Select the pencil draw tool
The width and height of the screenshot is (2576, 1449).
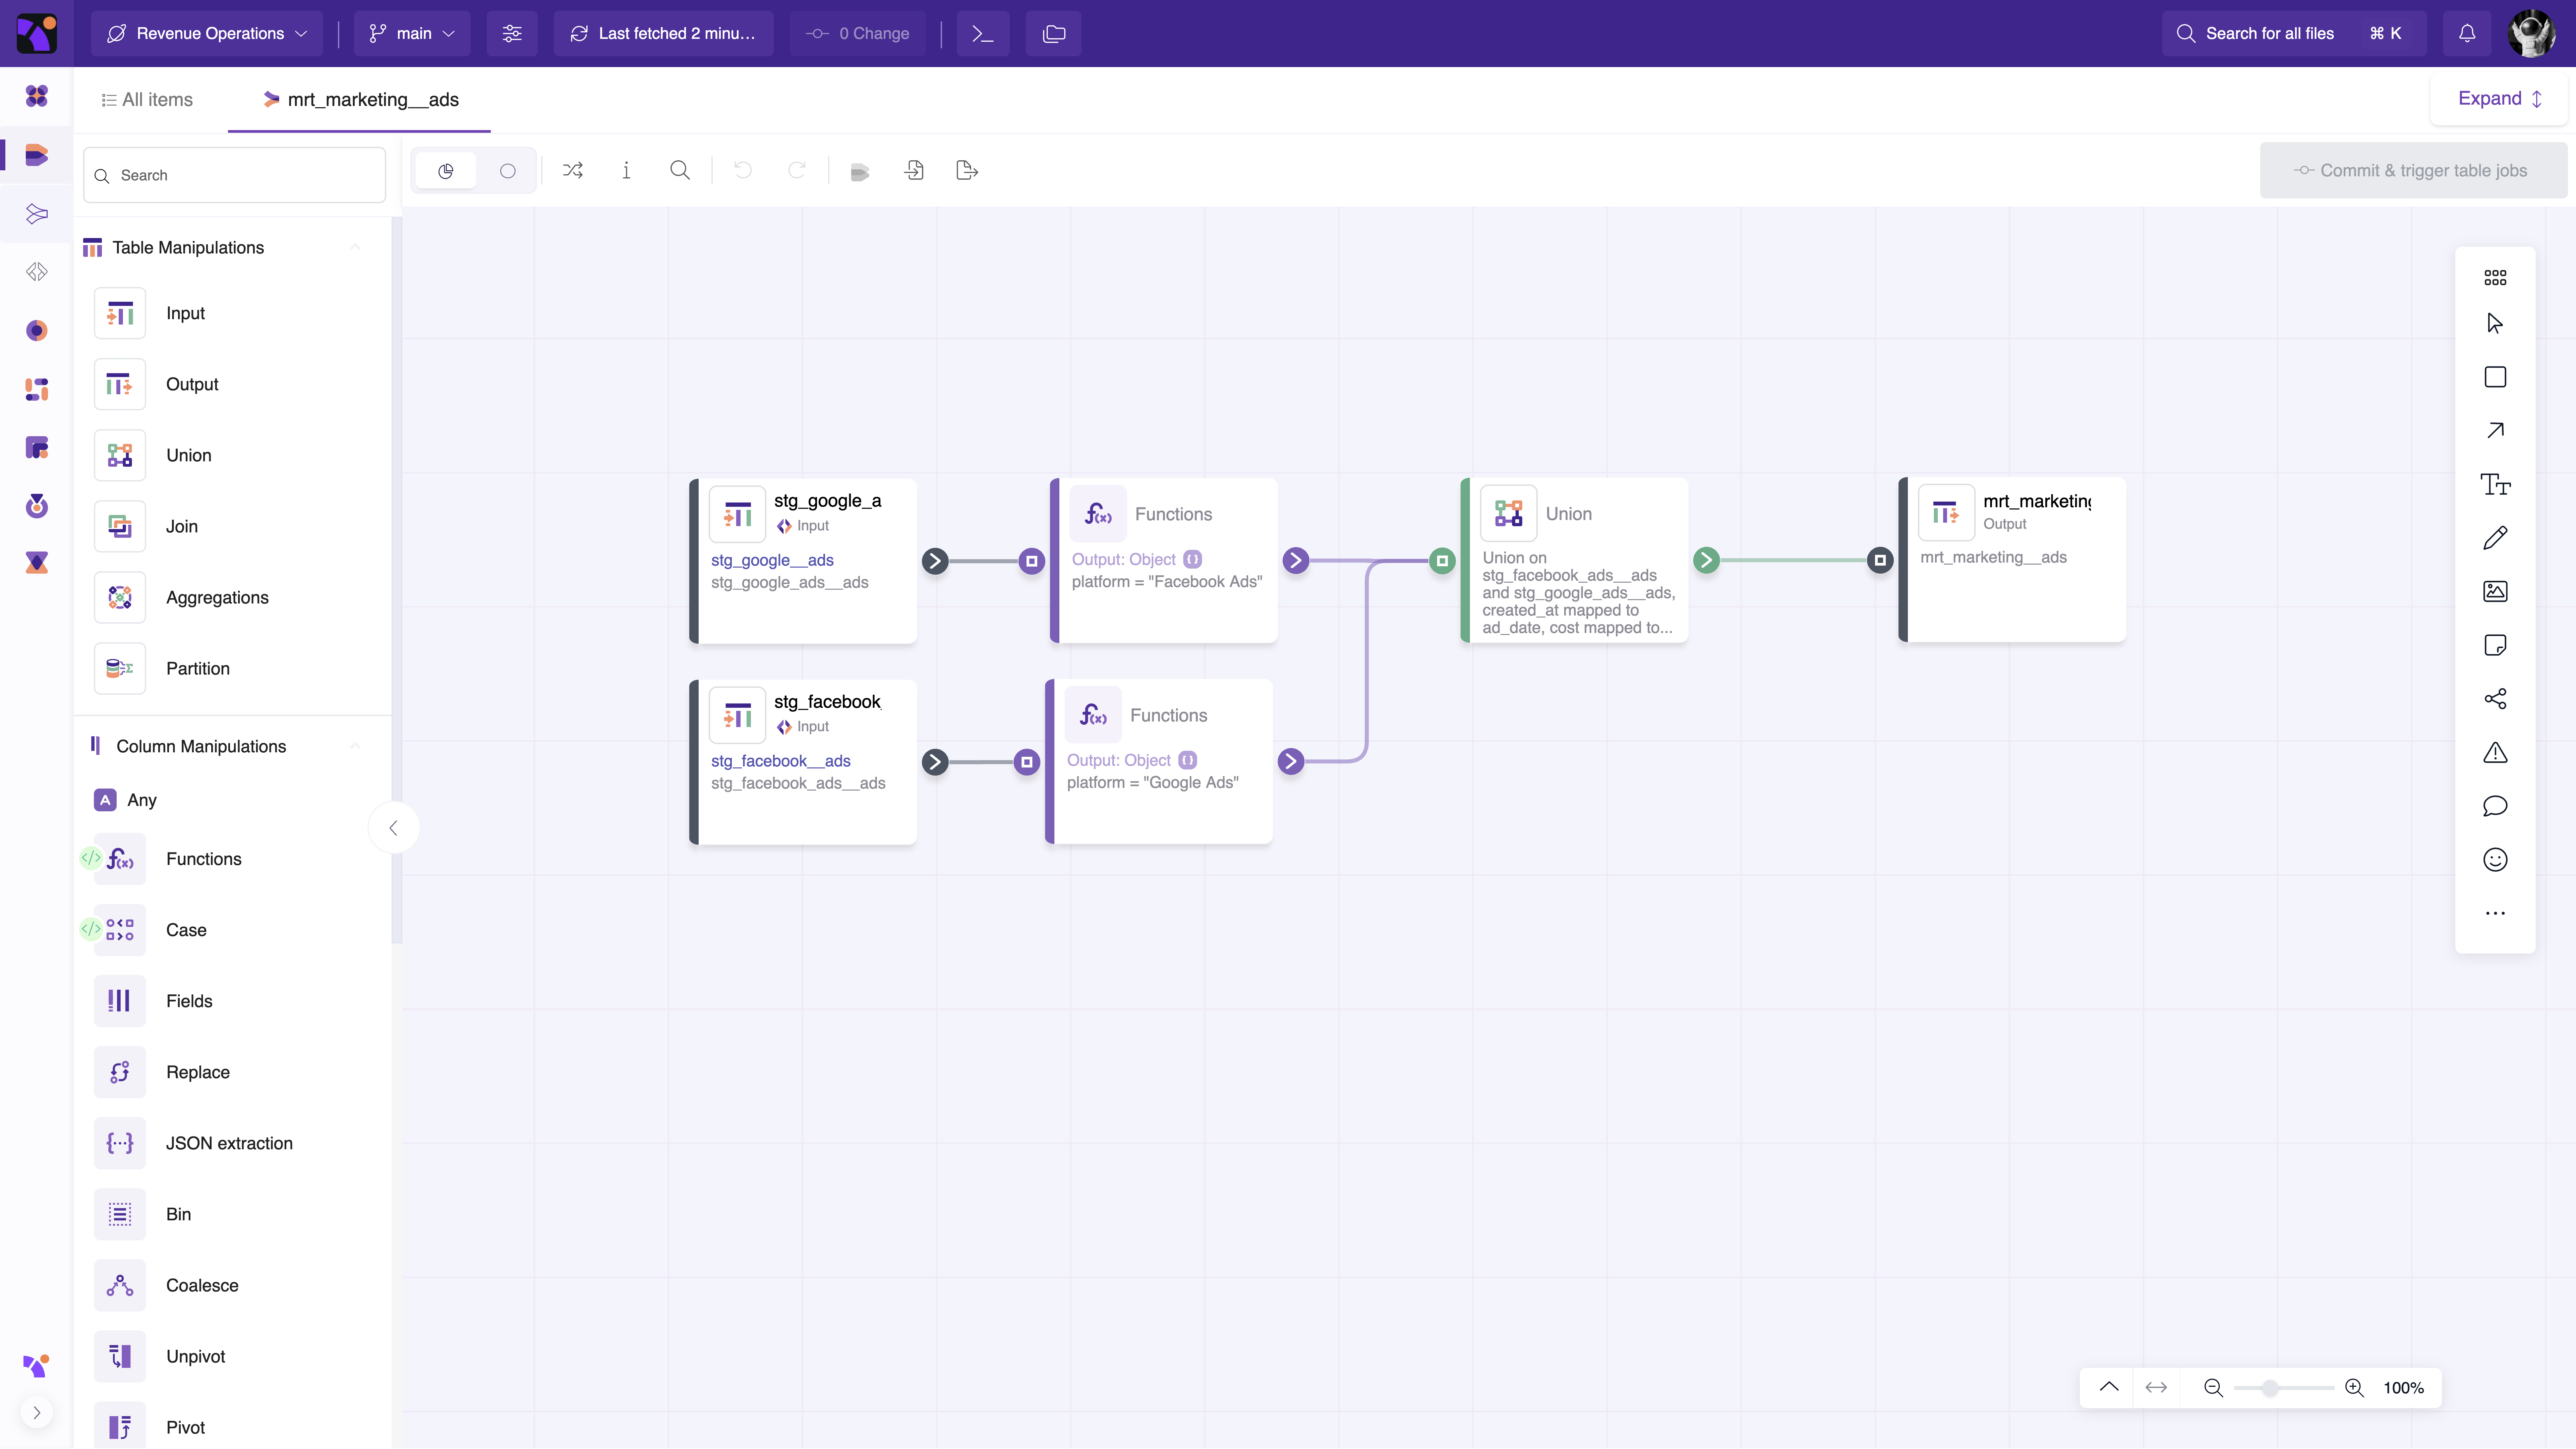(x=2495, y=538)
